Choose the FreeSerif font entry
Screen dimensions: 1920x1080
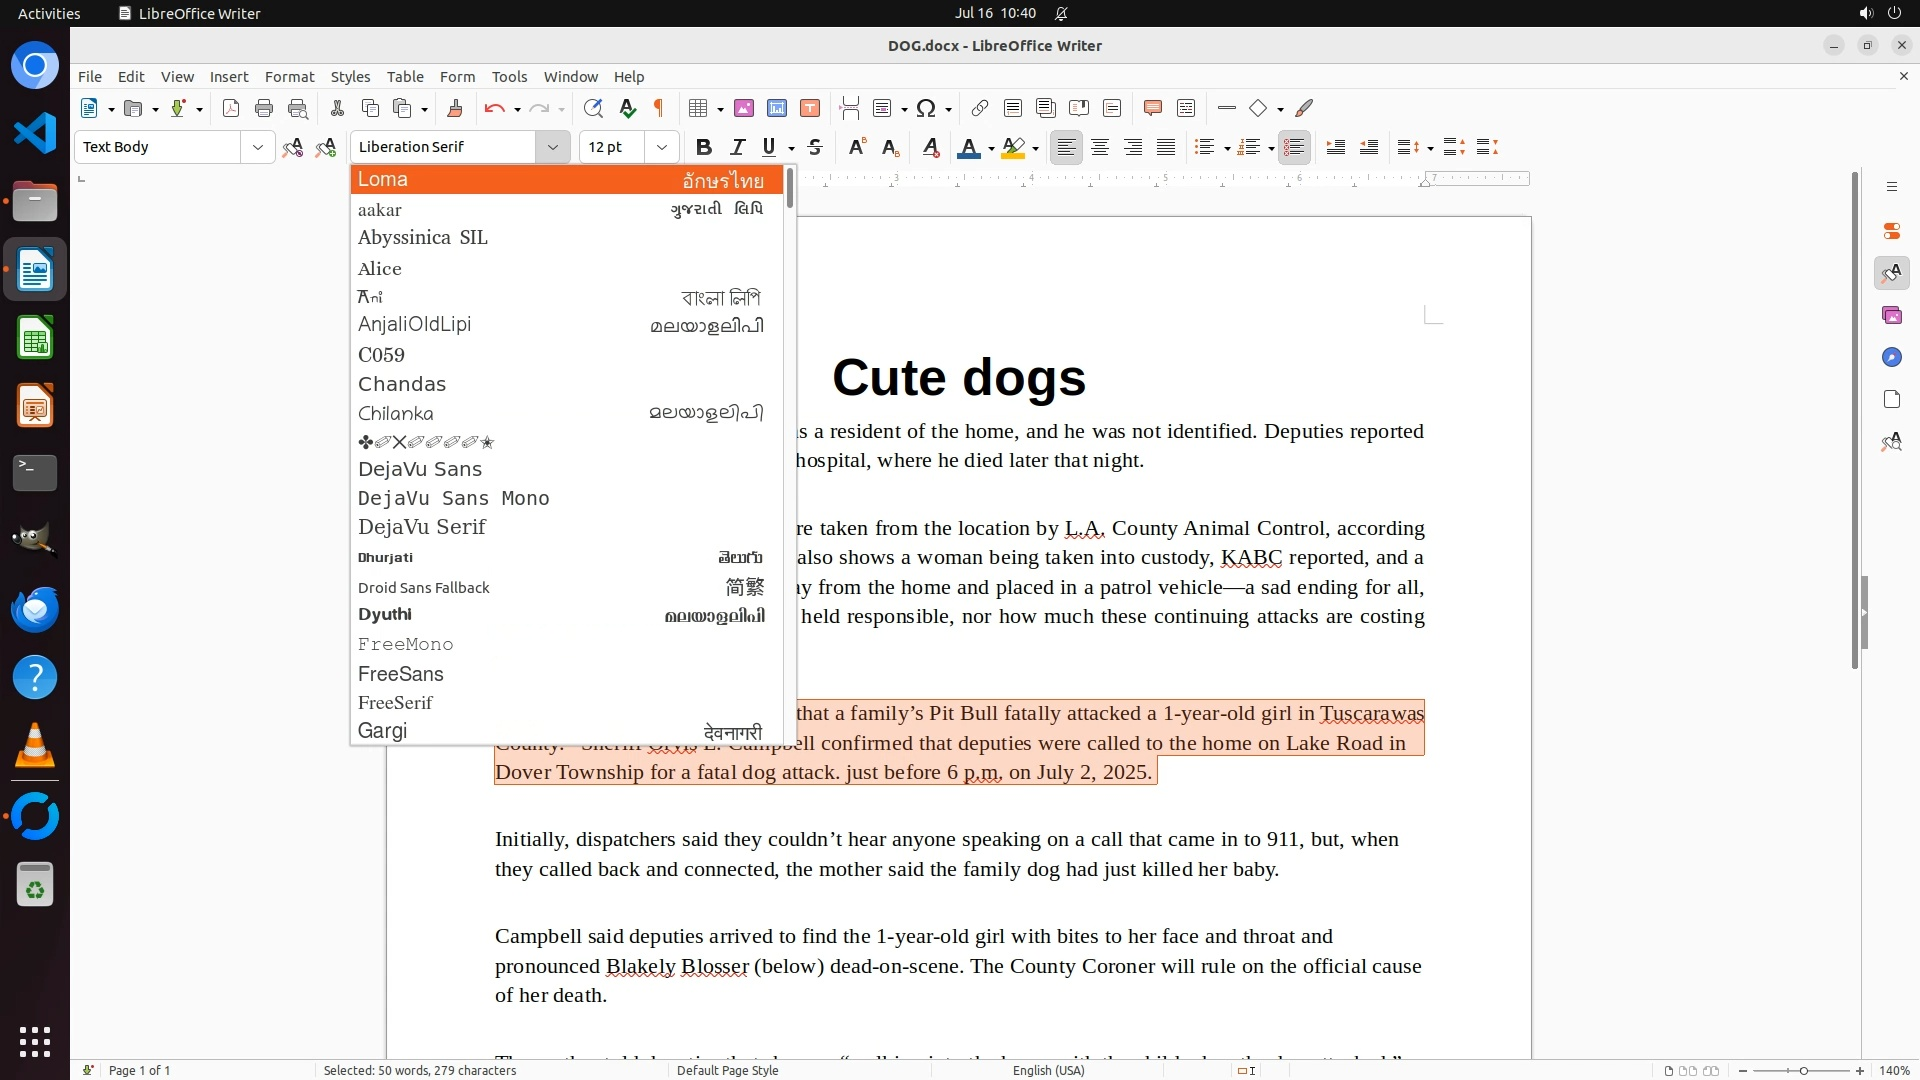point(395,702)
